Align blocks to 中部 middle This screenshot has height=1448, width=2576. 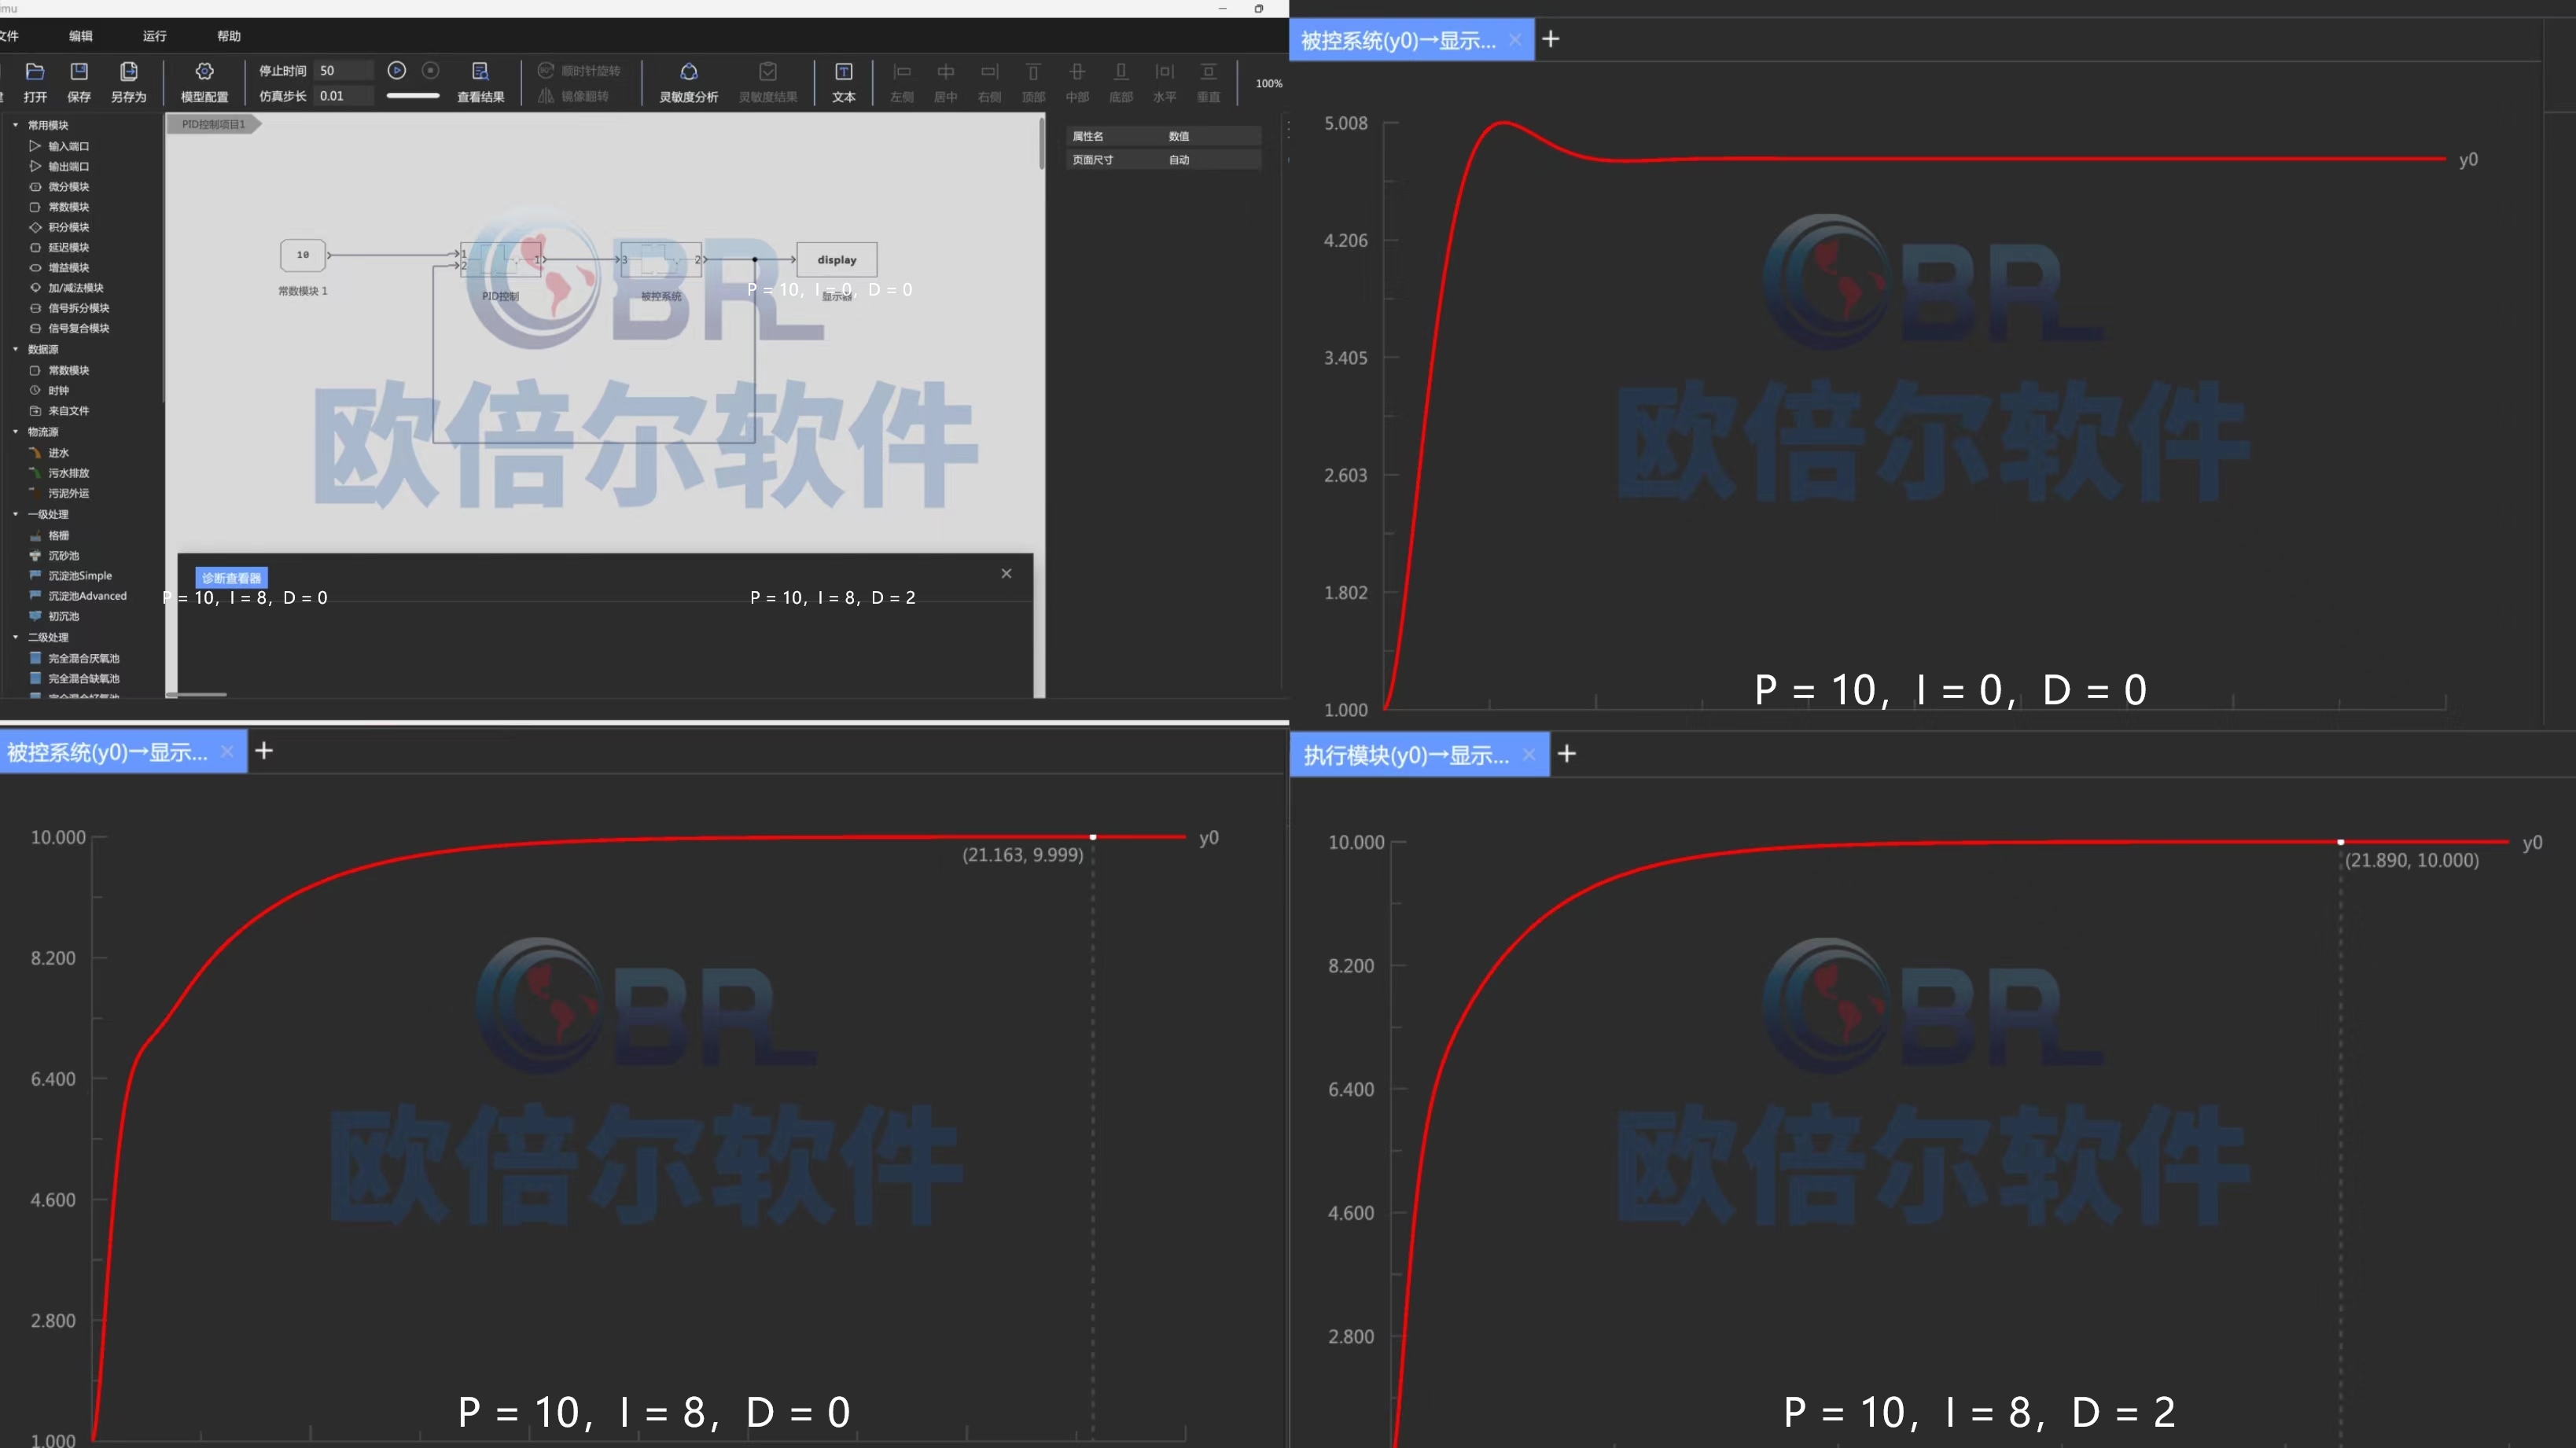point(1077,82)
